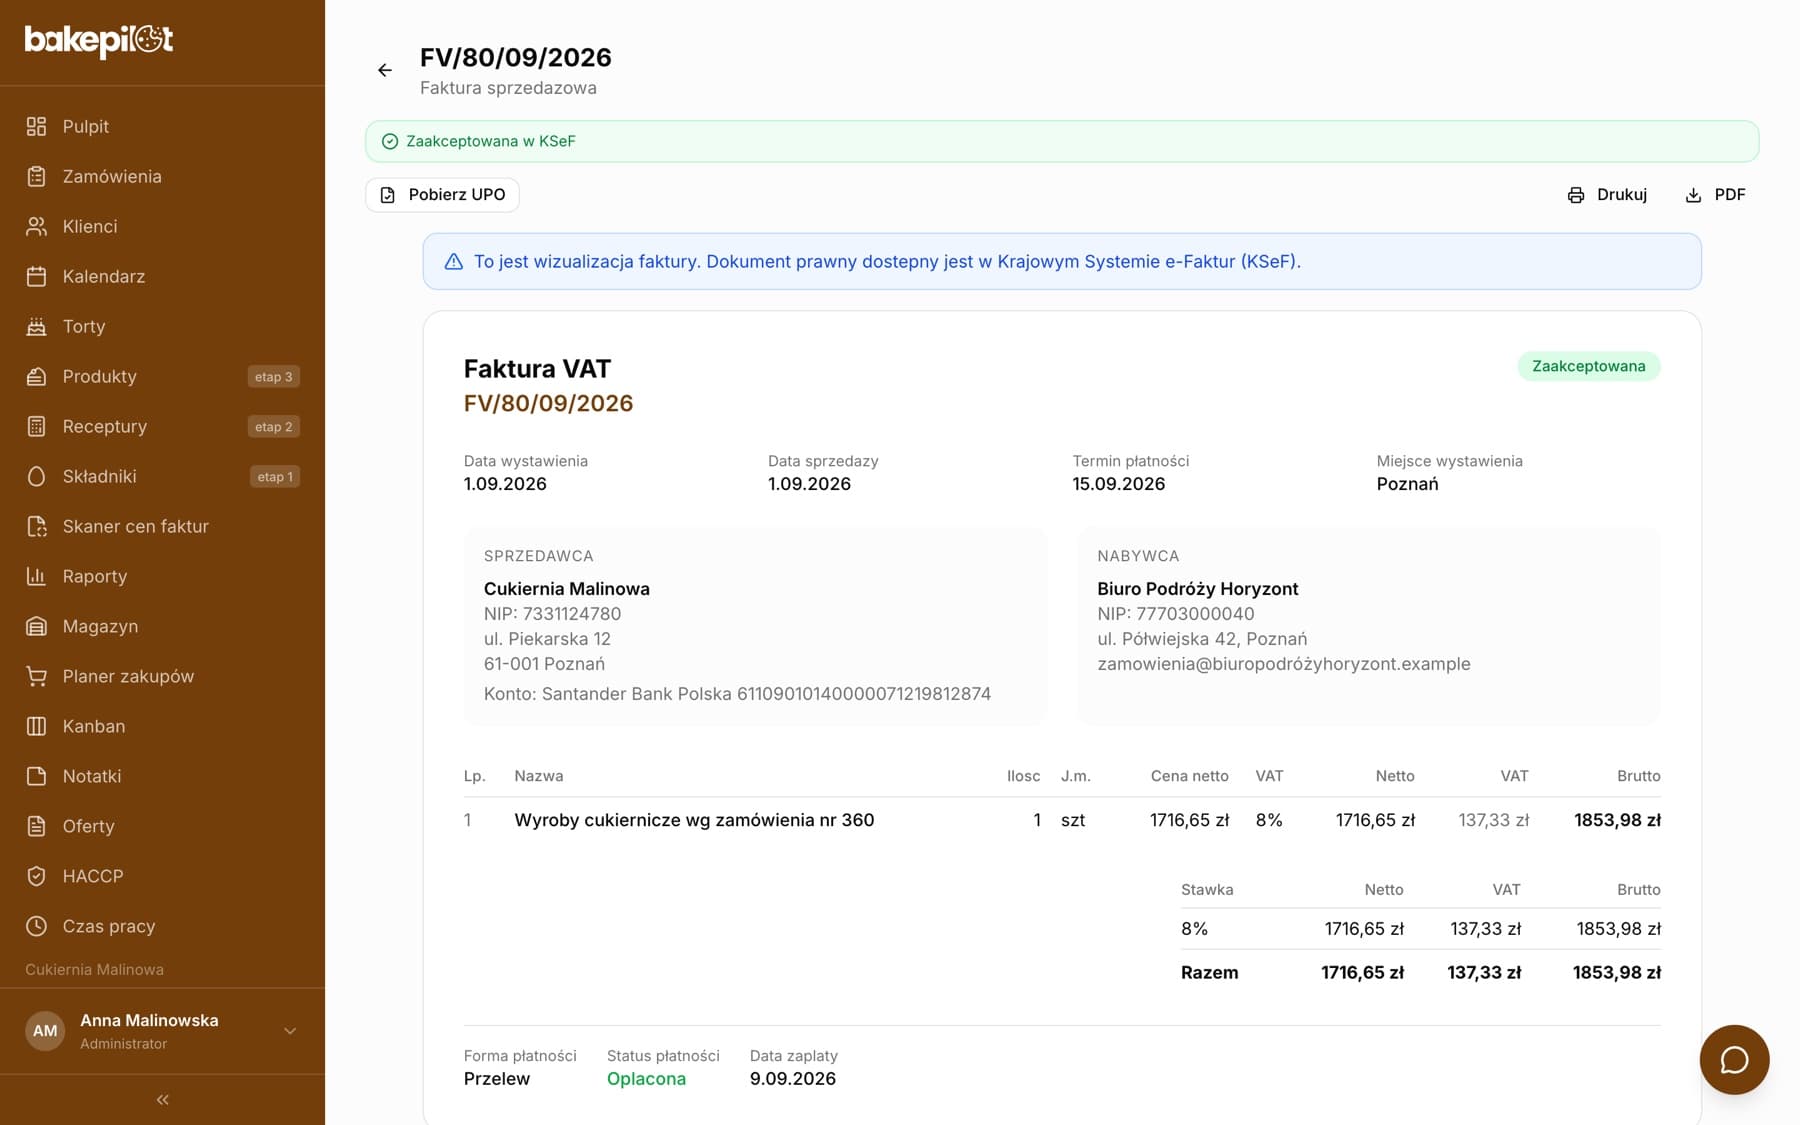1800x1125 pixels.
Task: Open HACCP shield icon
Action: click(36, 876)
